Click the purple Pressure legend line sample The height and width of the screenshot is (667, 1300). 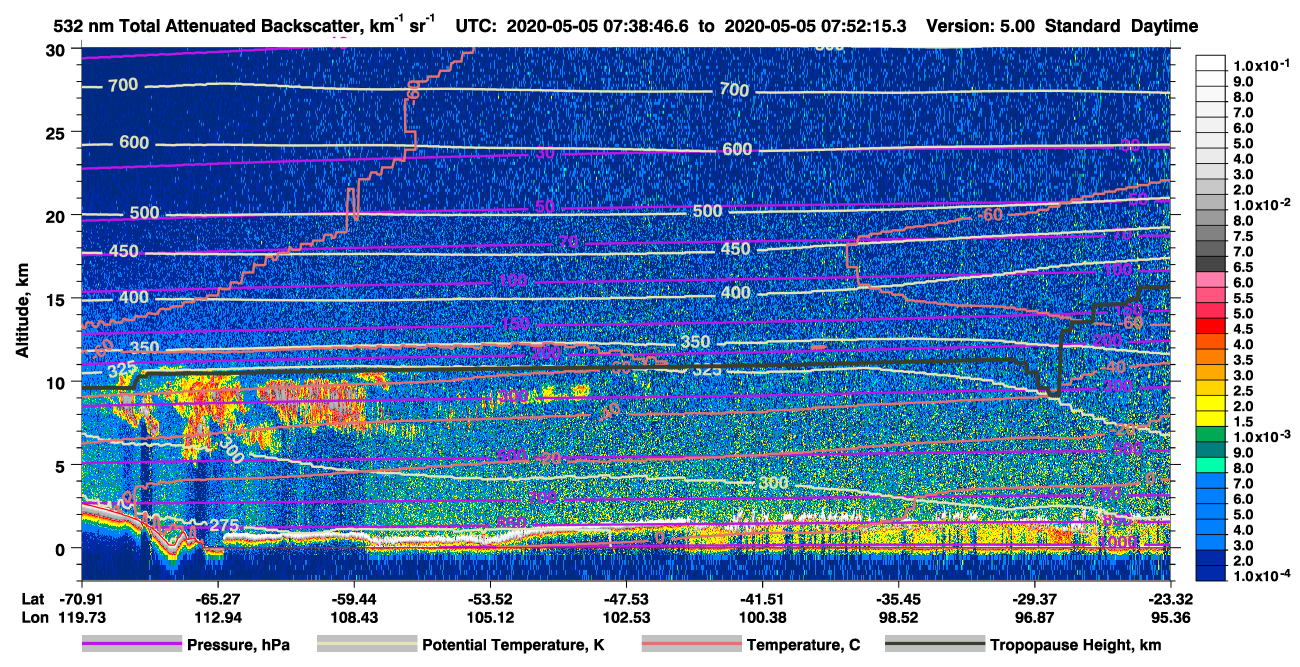pos(133,645)
